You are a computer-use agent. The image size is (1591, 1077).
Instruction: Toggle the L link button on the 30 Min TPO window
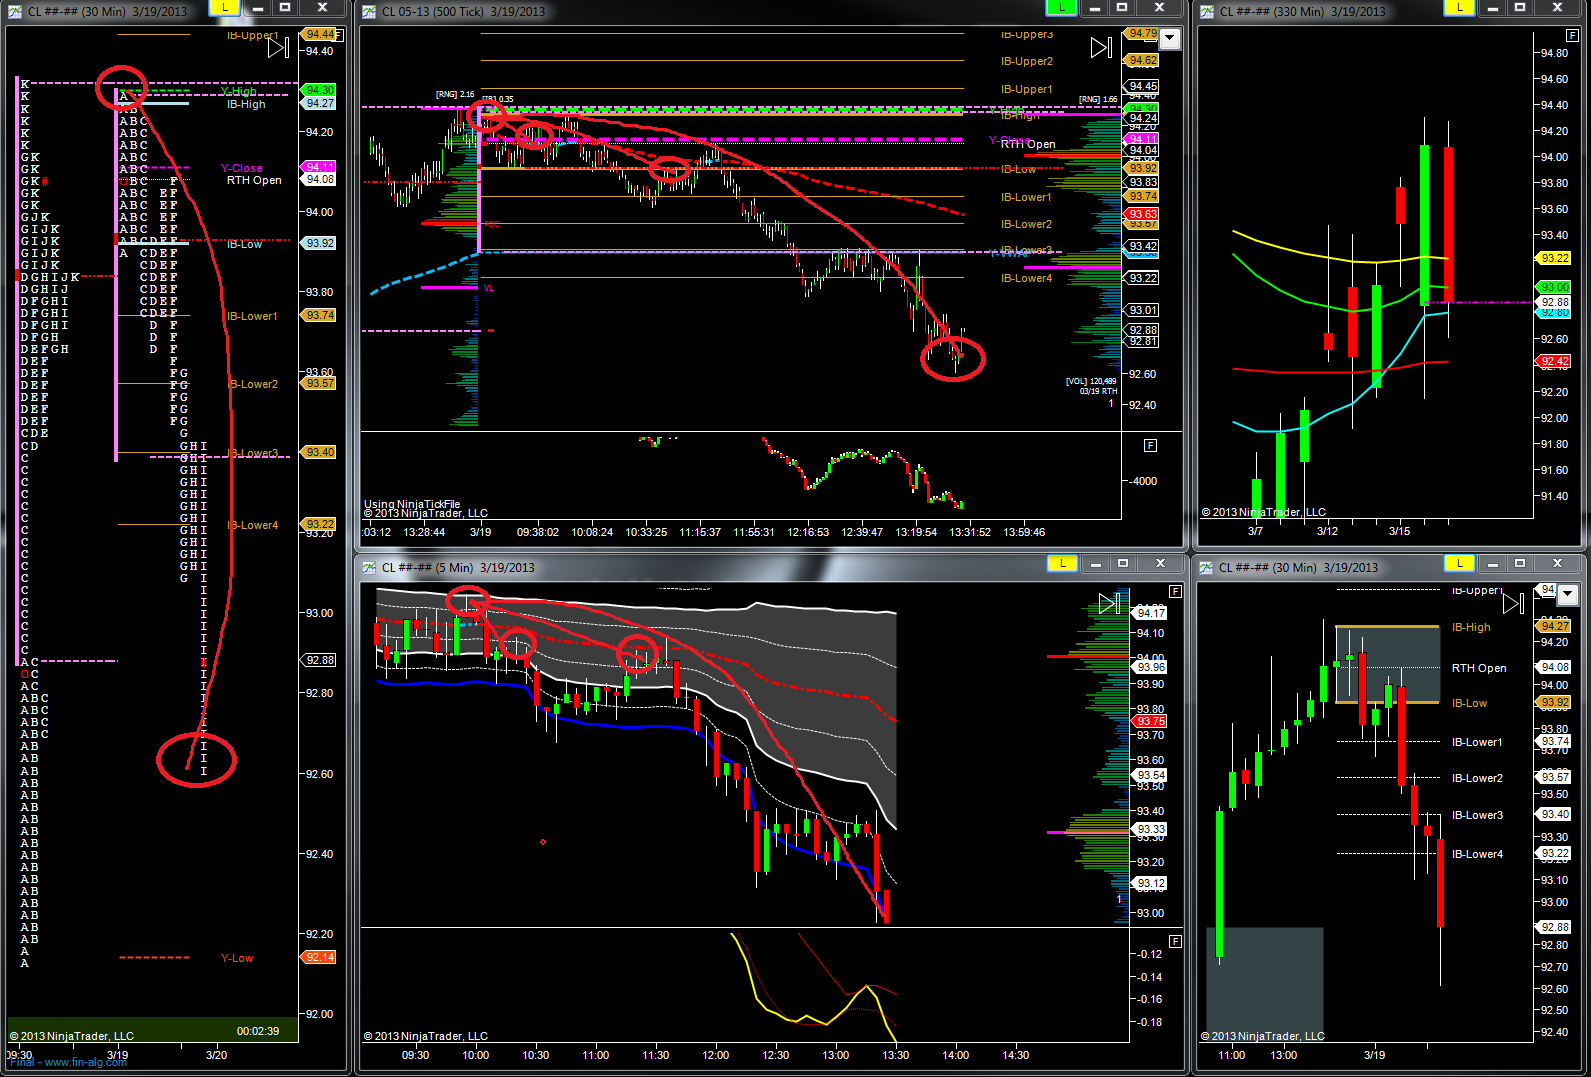click(225, 8)
